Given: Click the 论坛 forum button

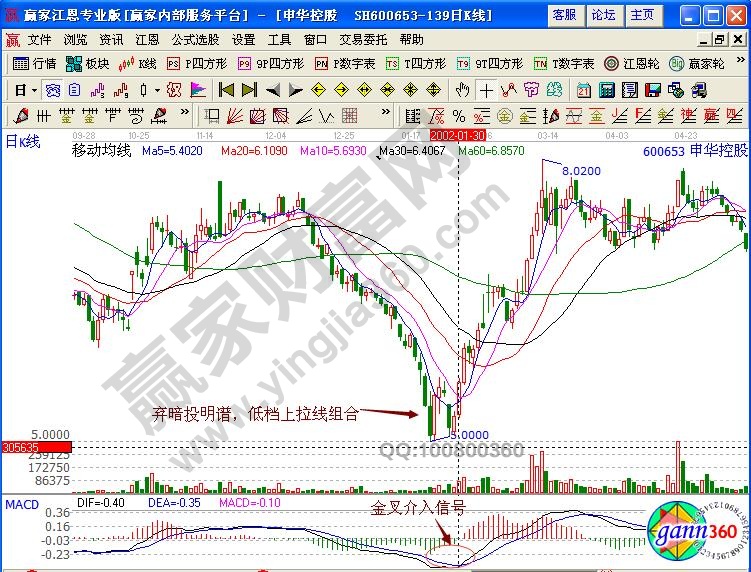Looking at the screenshot, I should [603, 15].
